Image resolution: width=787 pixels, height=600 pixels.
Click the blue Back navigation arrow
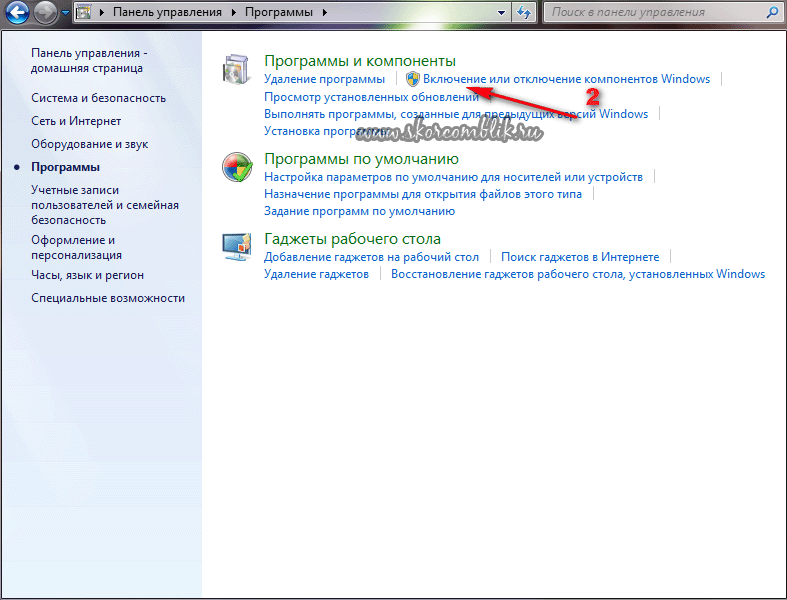[18, 12]
